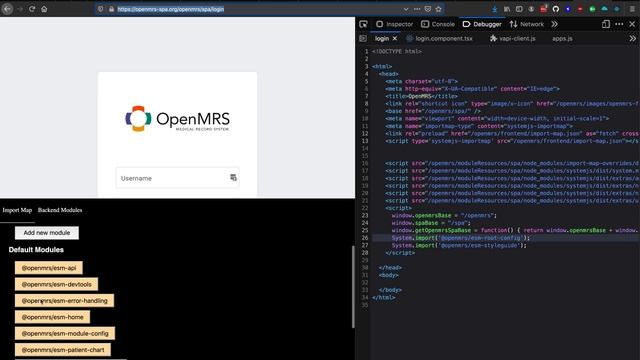The width and height of the screenshot is (640, 360).
Task: Switch to the Debugger tab
Action: pyautogui.click(x=482, y=24)
